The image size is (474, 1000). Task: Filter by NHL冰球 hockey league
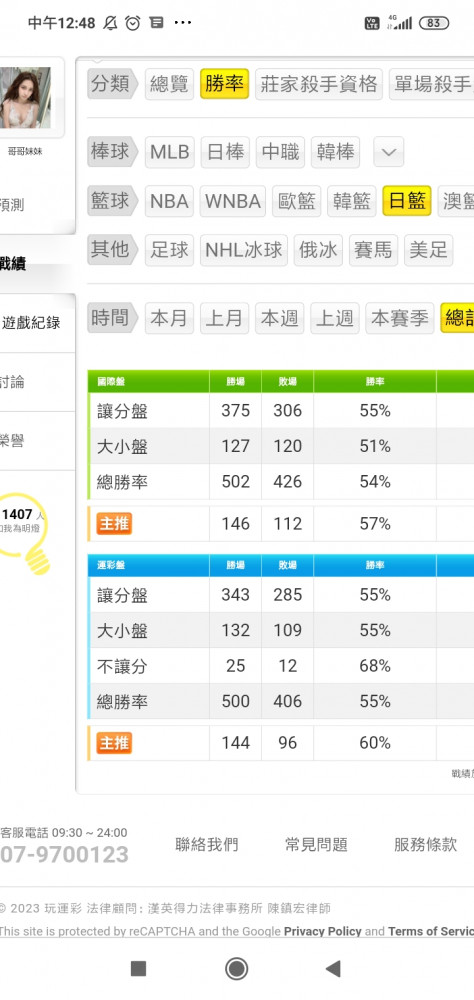click(244, 250)
